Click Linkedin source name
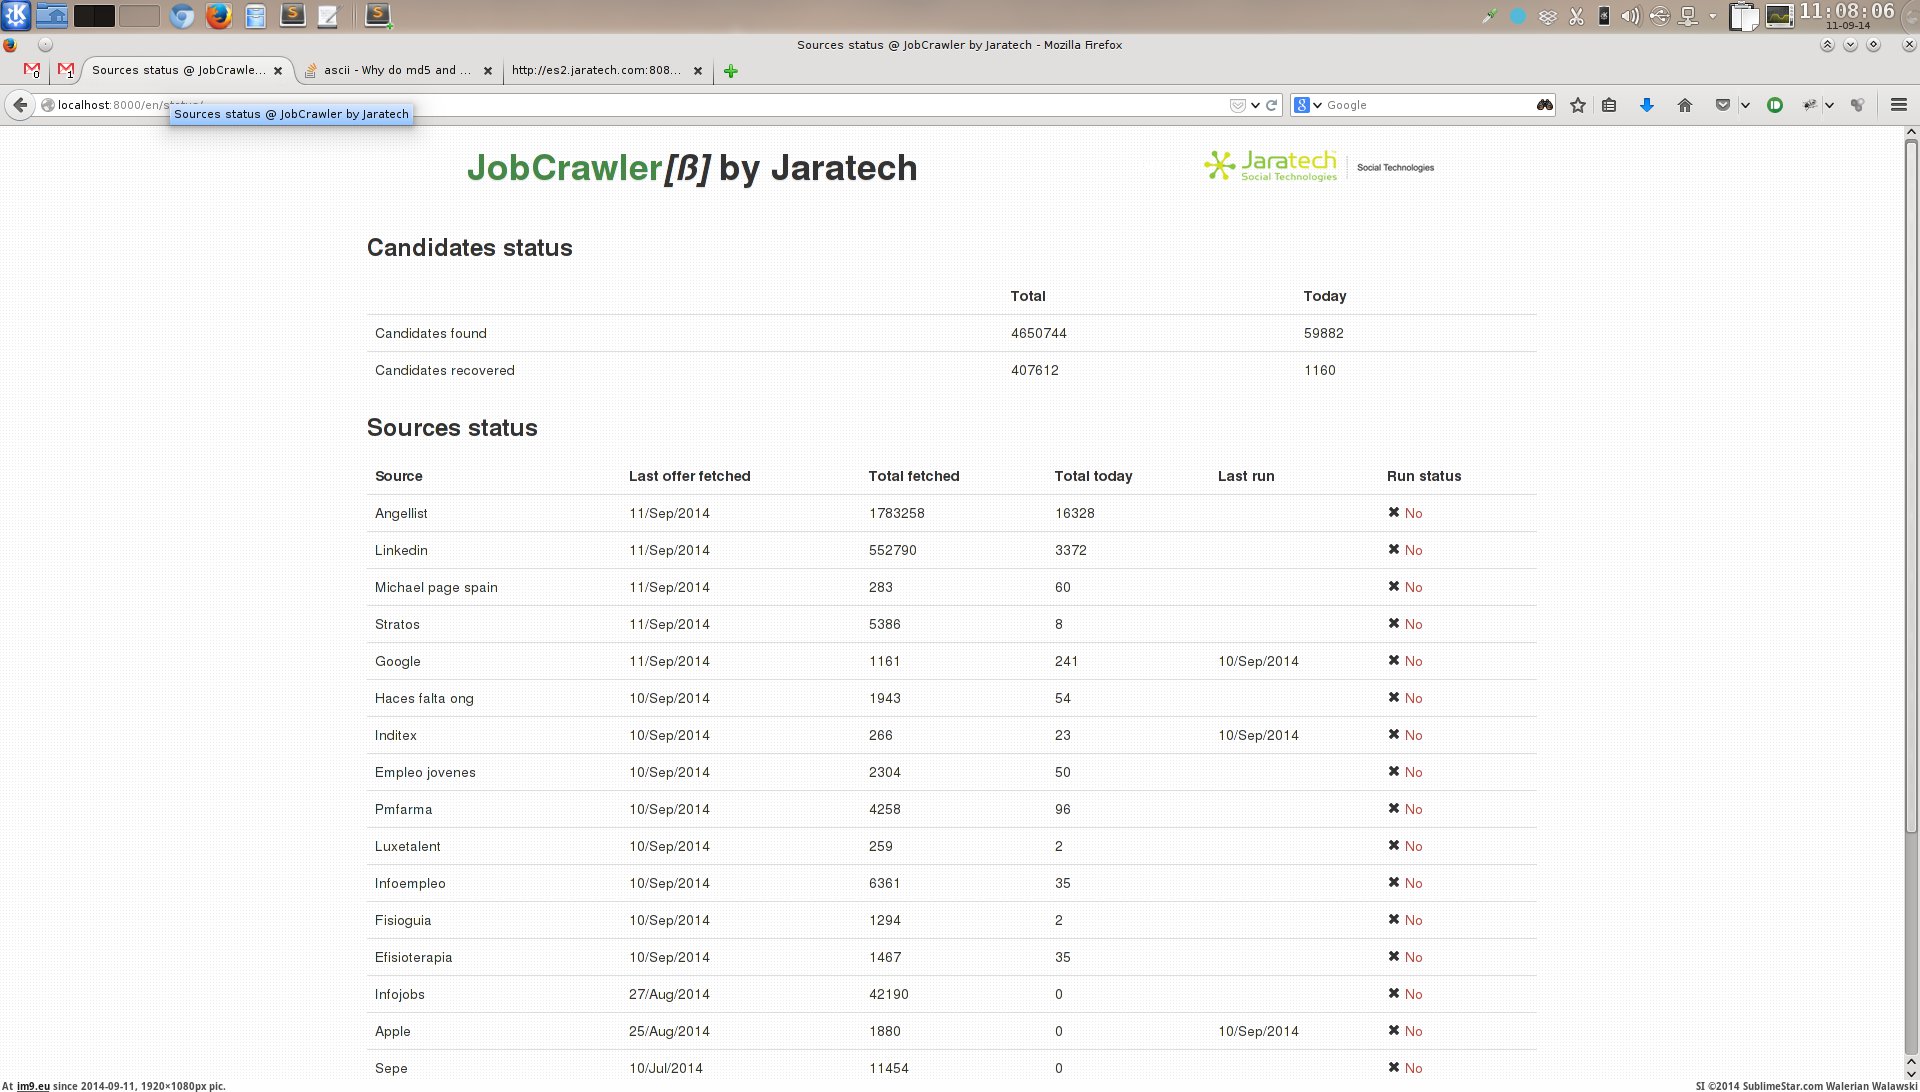 coord(401,550)
